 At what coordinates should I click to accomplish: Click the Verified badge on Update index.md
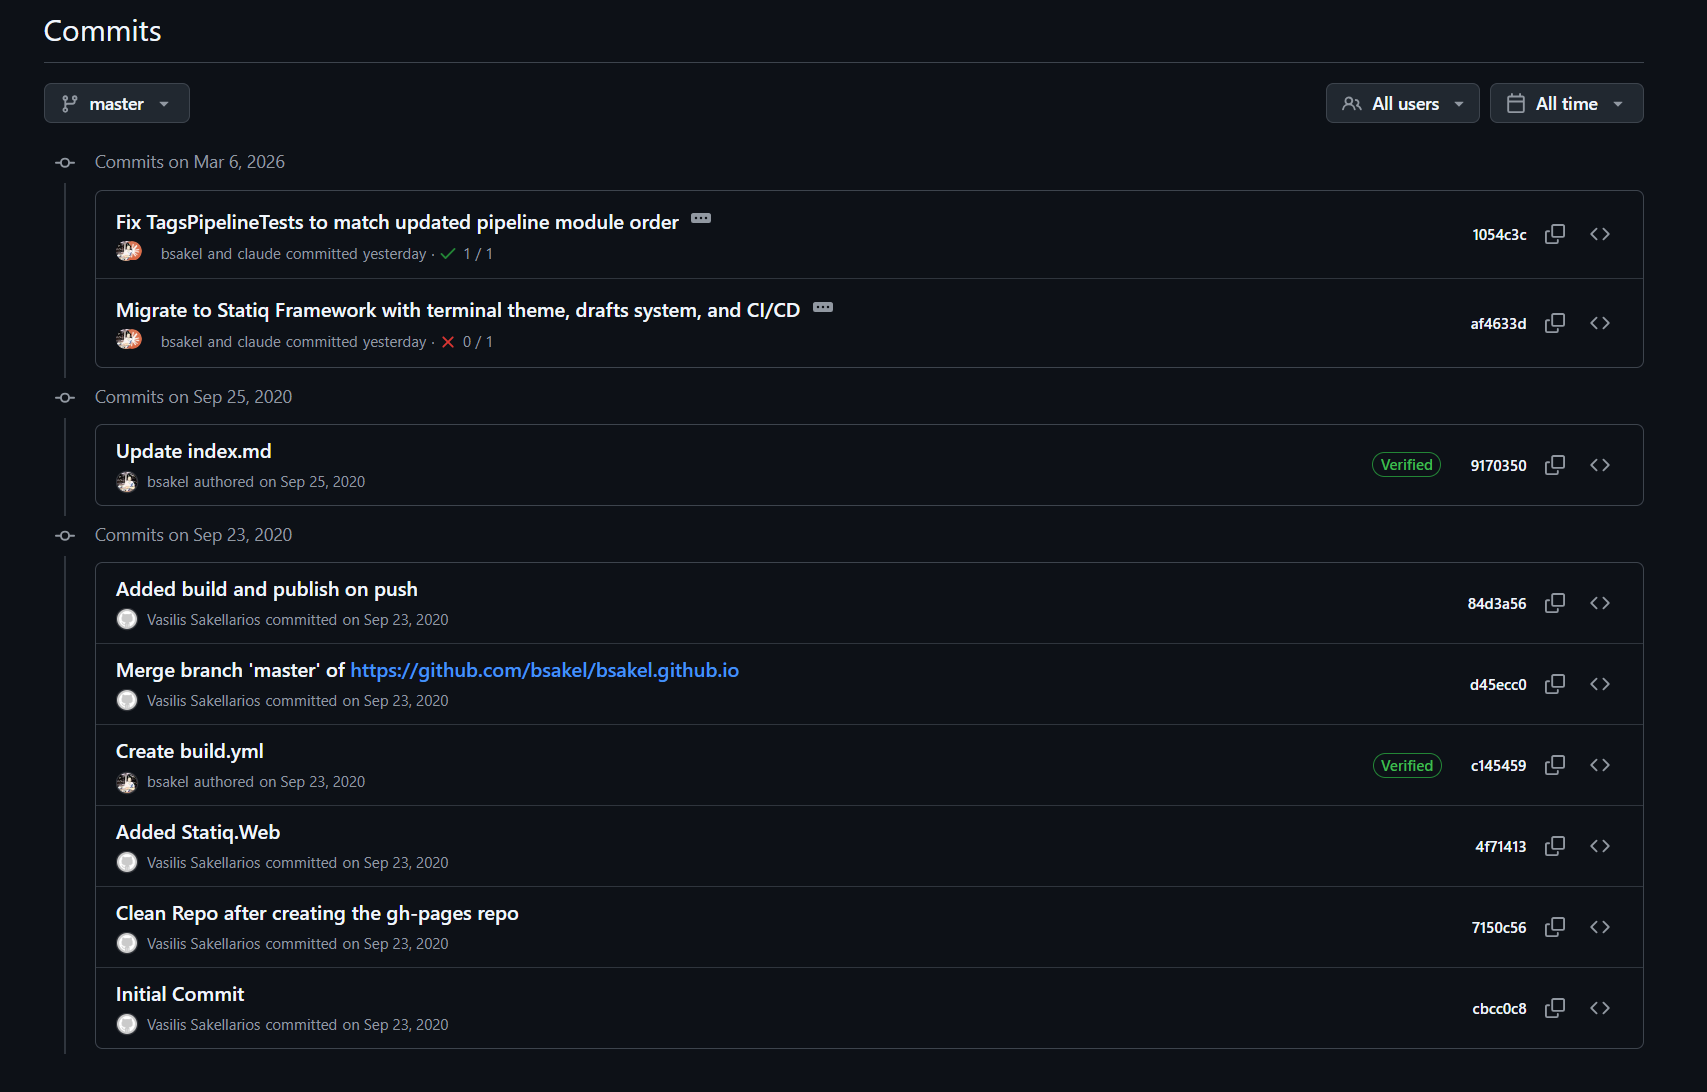pos(1406,464)
